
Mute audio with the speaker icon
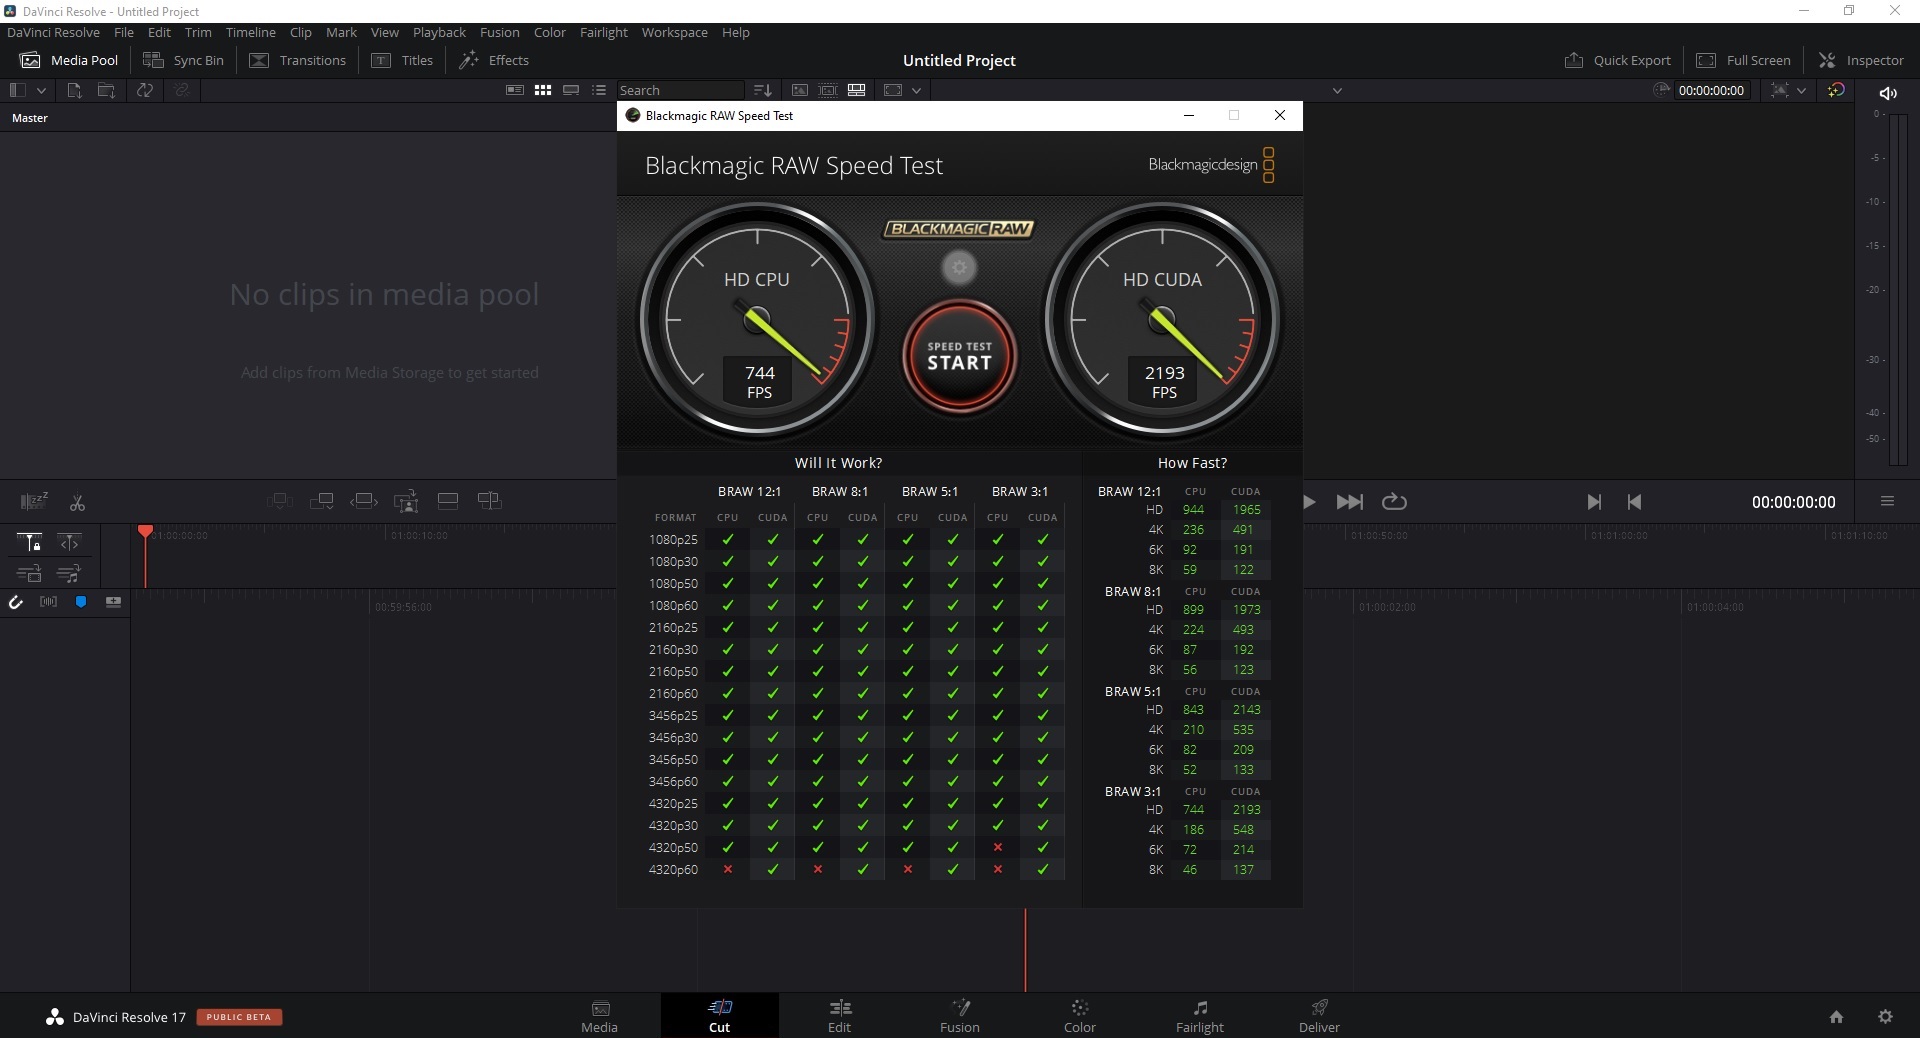pyautogui.click(x=1888, y=93)
